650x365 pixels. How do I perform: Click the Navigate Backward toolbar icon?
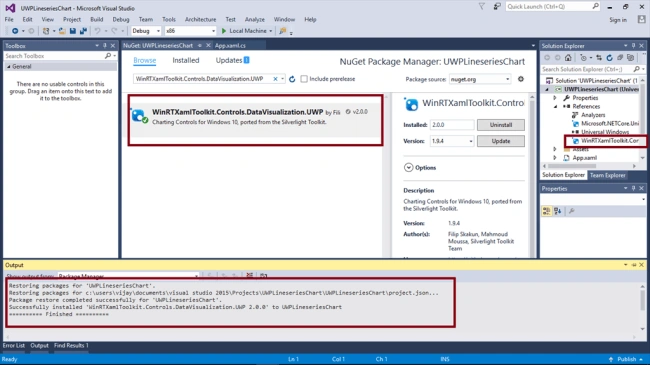(15, 31)
